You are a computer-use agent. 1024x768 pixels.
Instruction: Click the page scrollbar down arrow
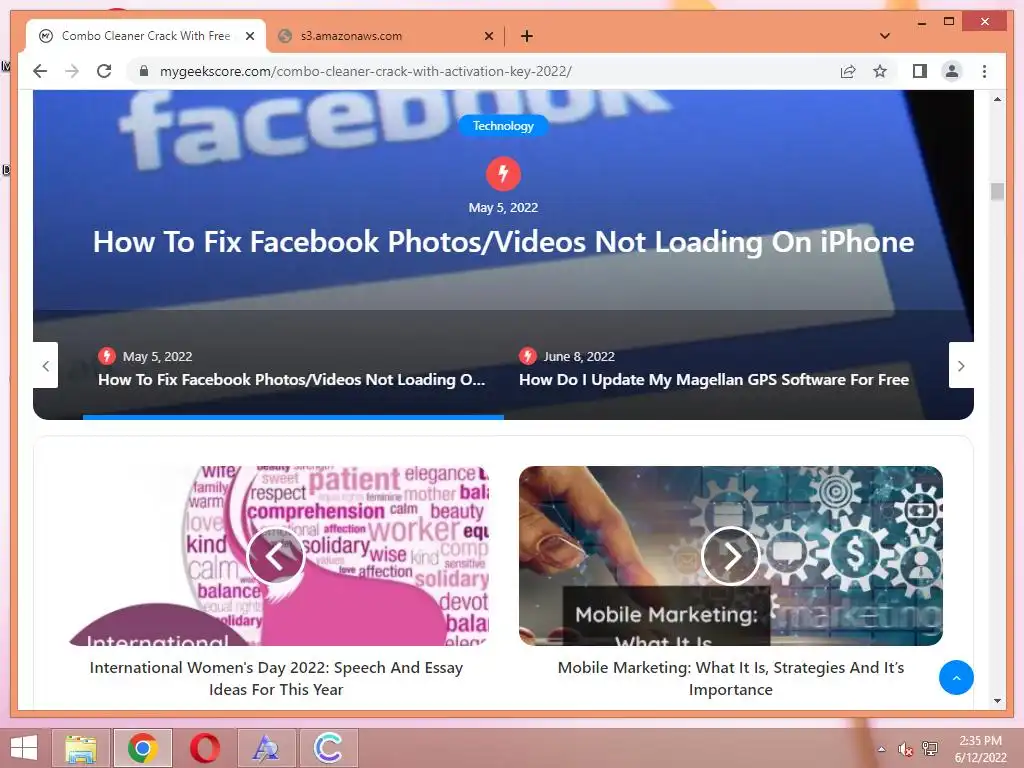[997, 701]
